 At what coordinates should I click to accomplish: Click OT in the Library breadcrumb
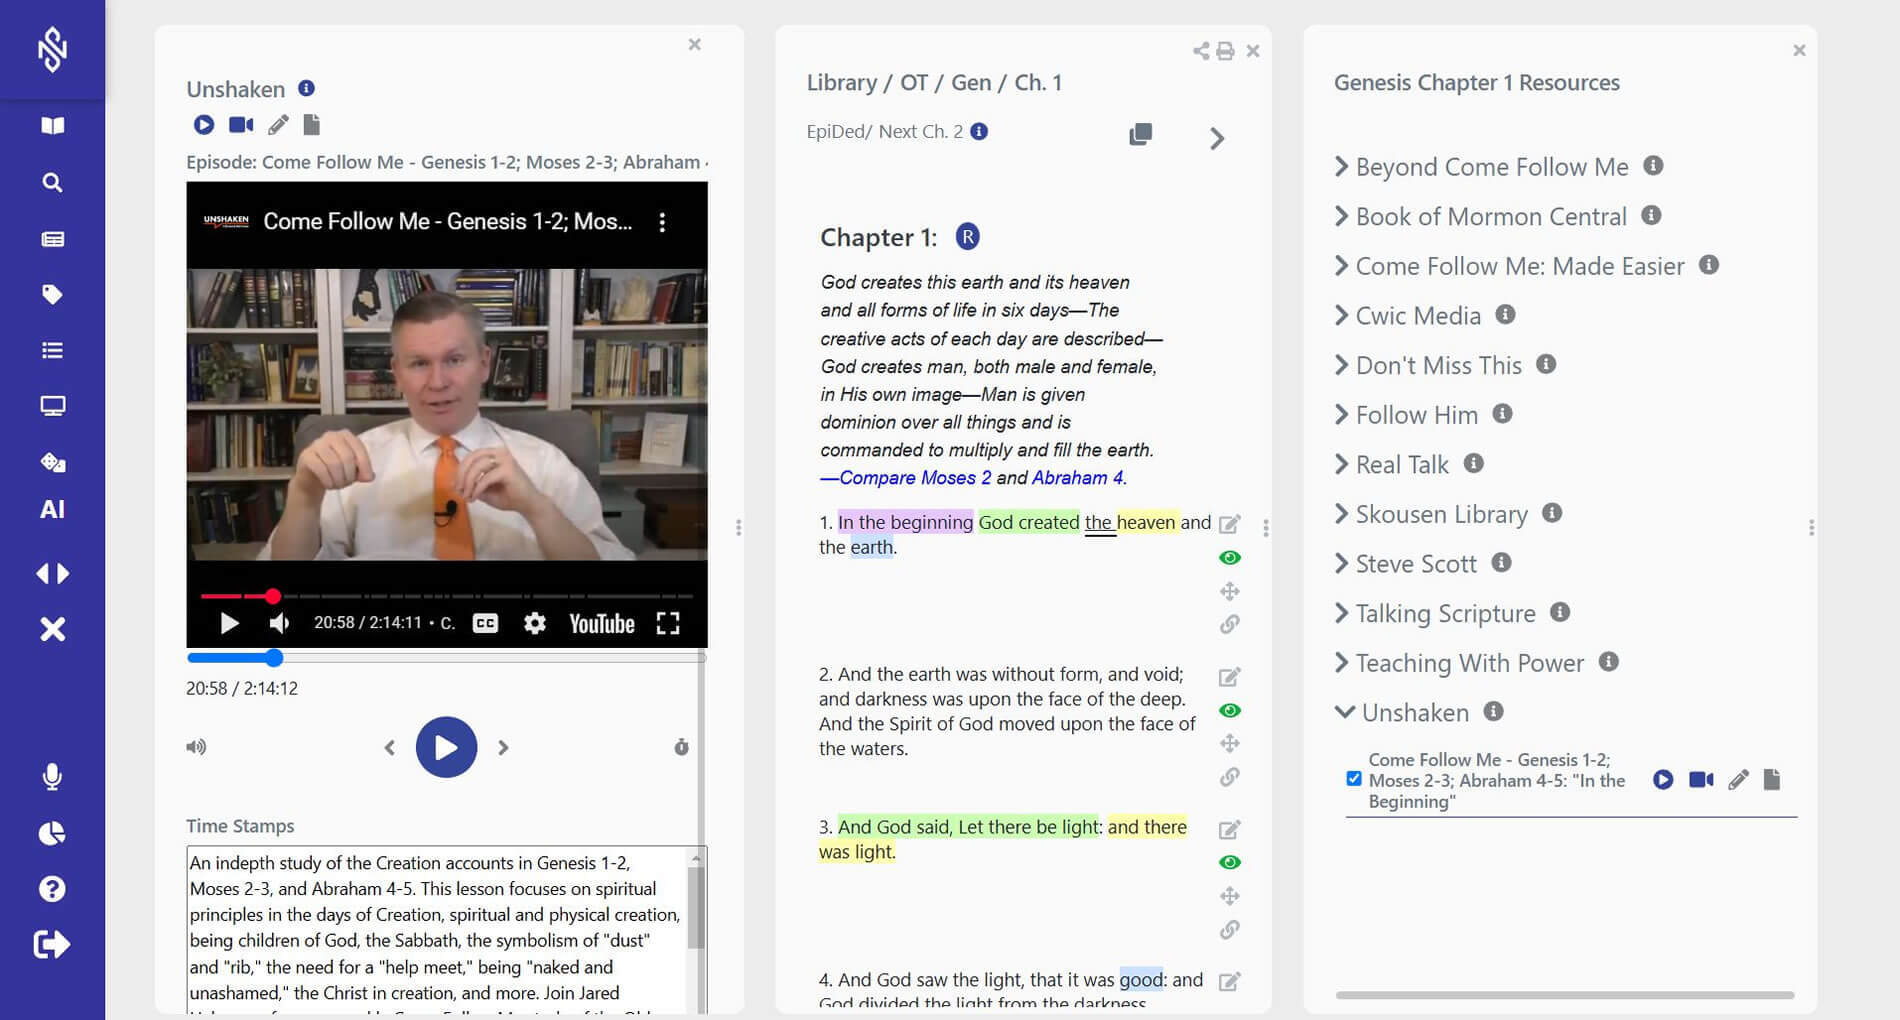(913, 83)
